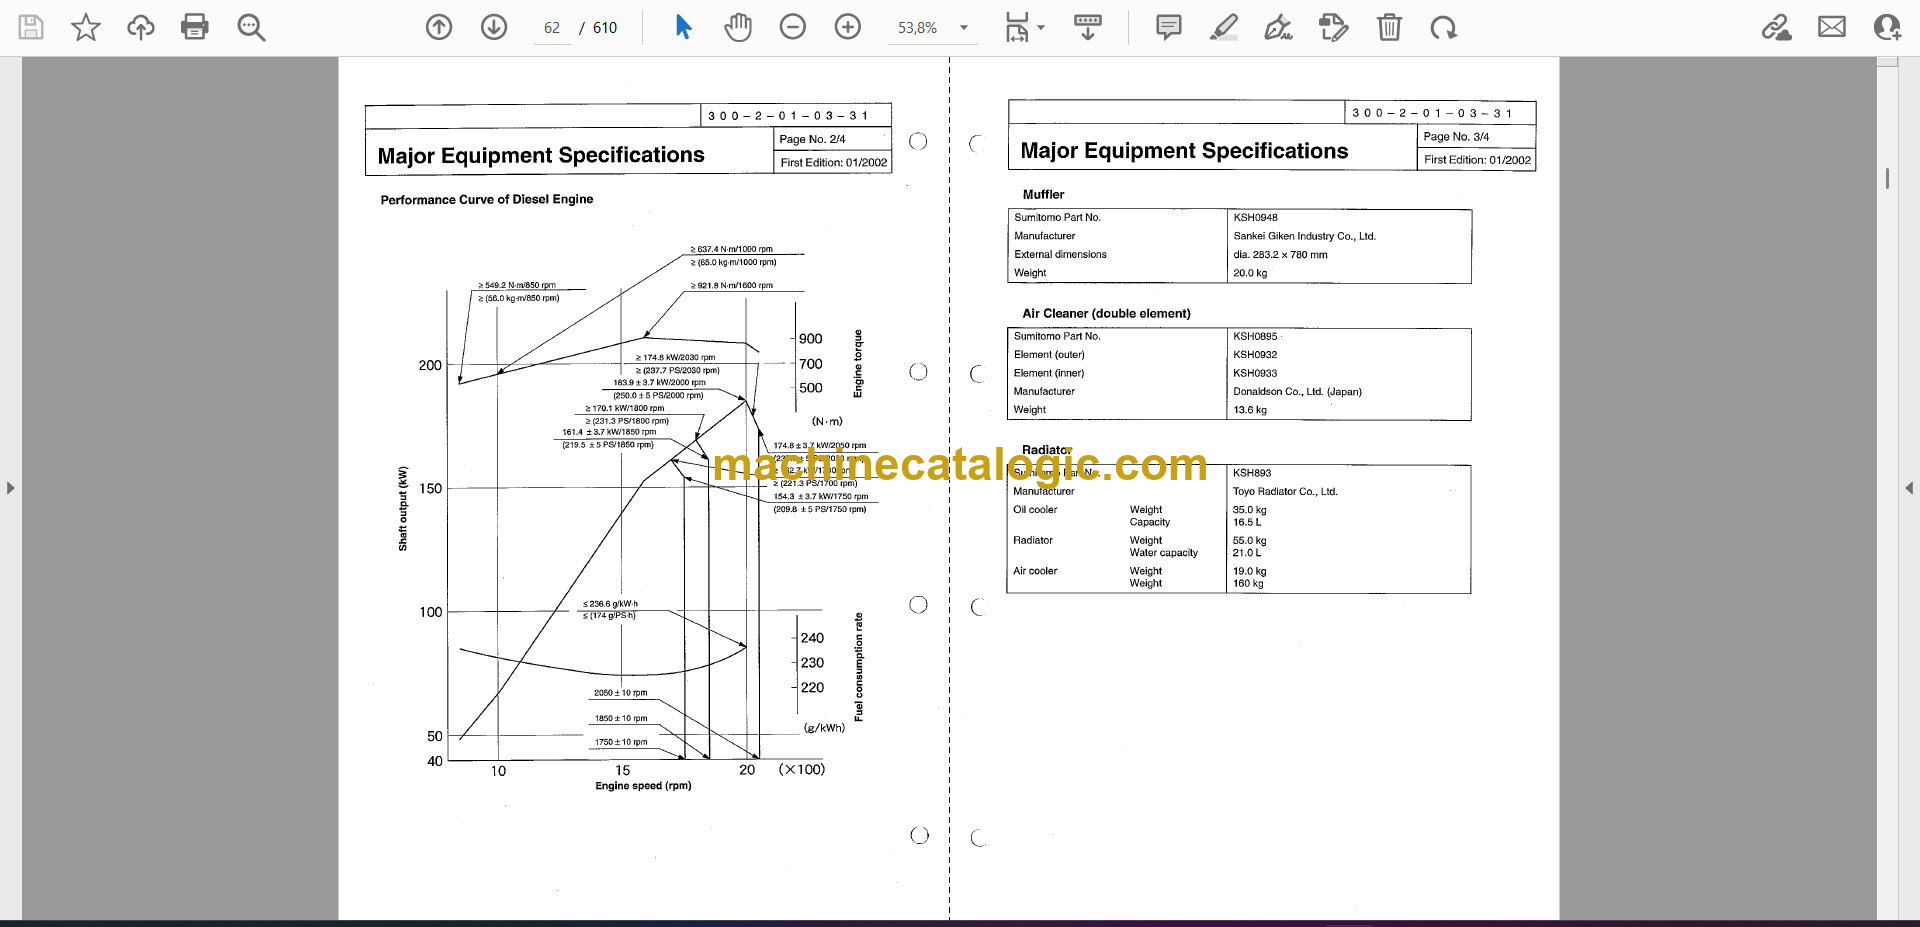This screenshot has width=1920, height=927.
Task: Click 'Sankei Giken Industry Co., Ltd.' text
Action: [1304, 236]
